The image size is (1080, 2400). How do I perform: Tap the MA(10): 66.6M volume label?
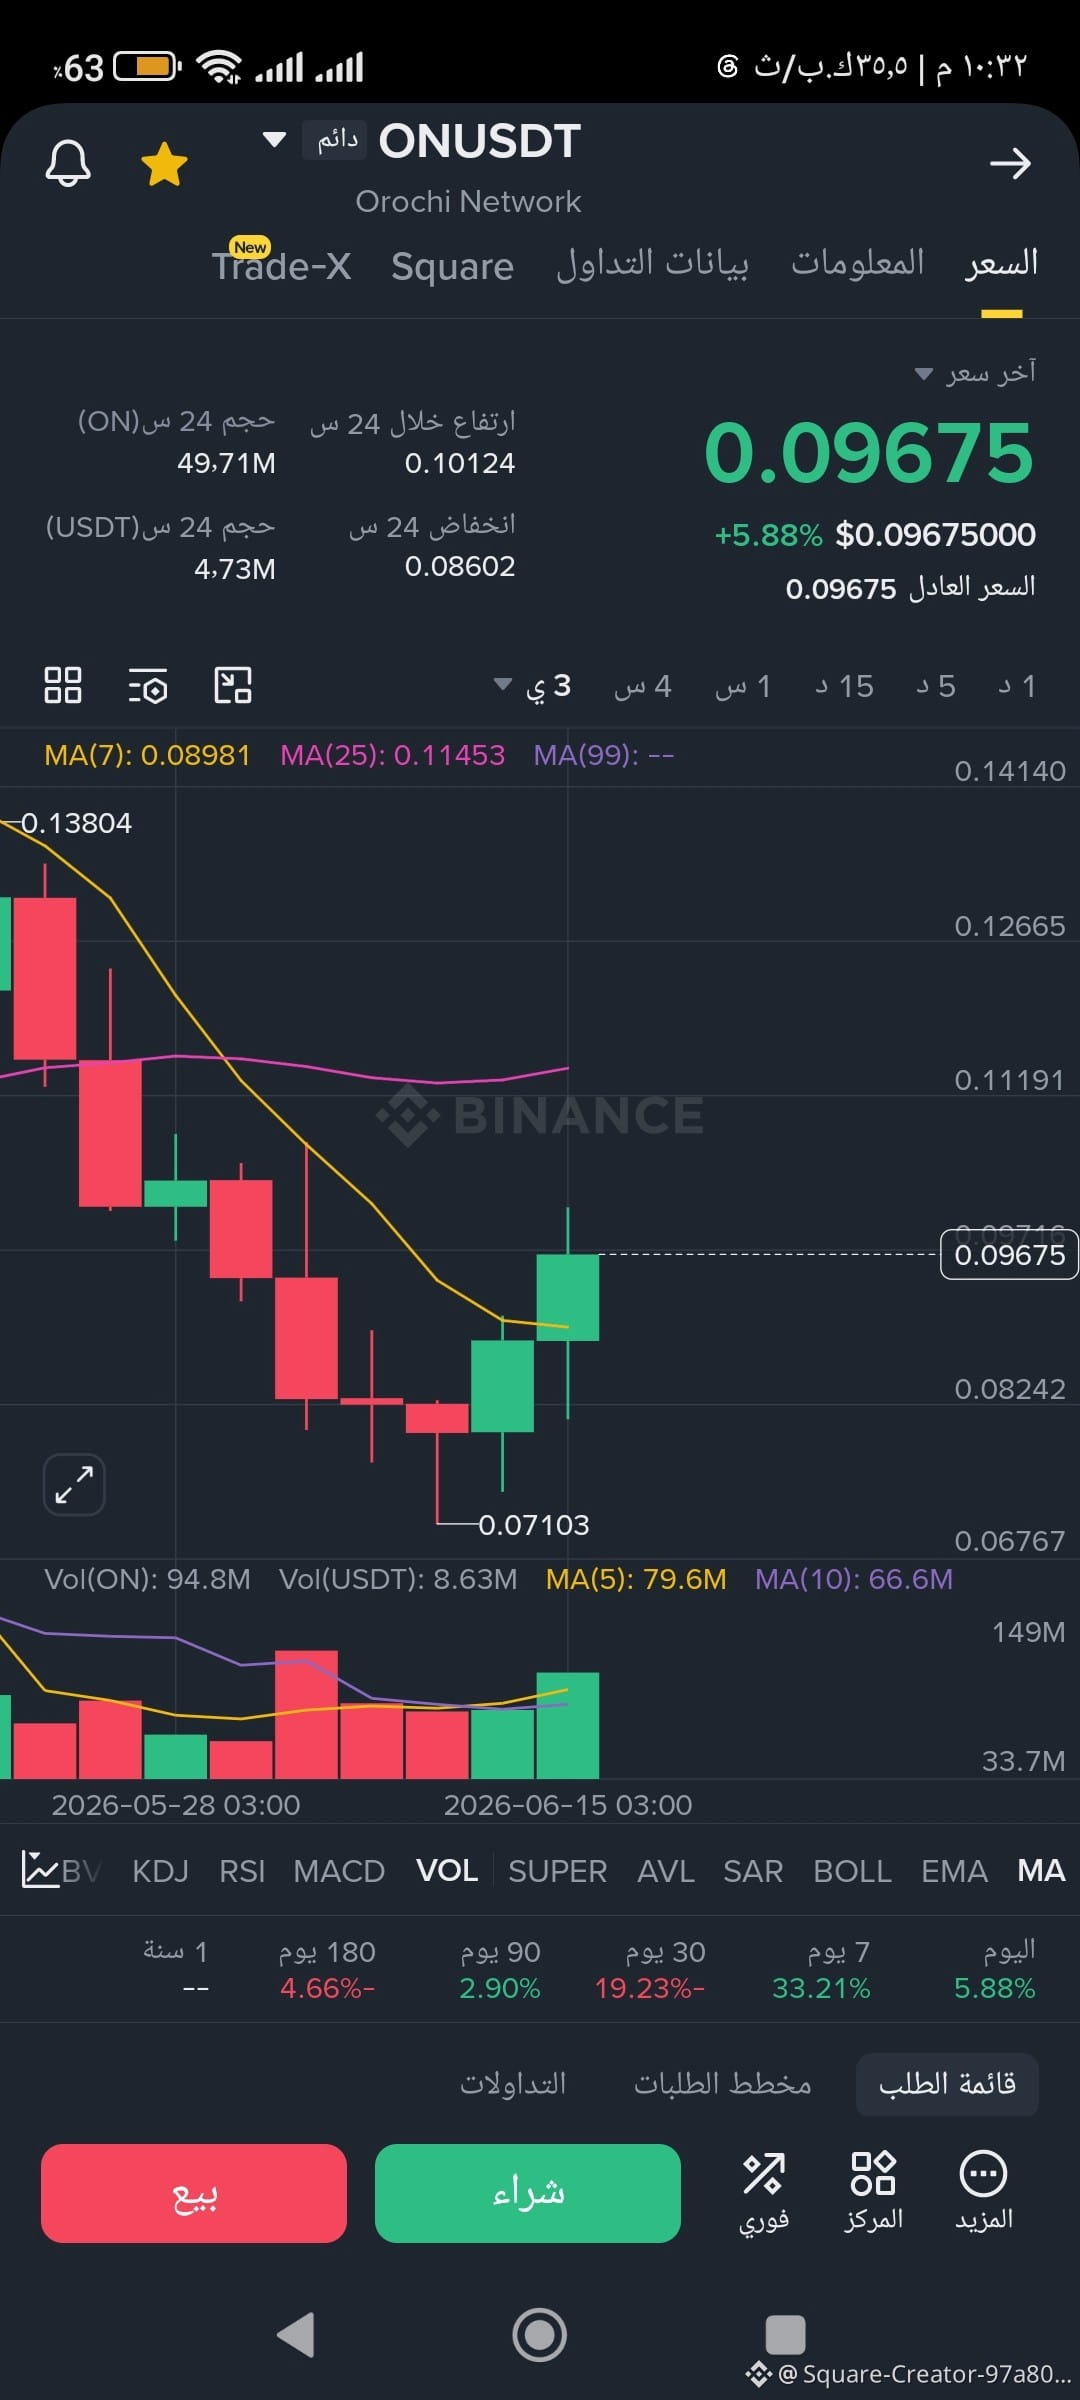coord(854,1579)
